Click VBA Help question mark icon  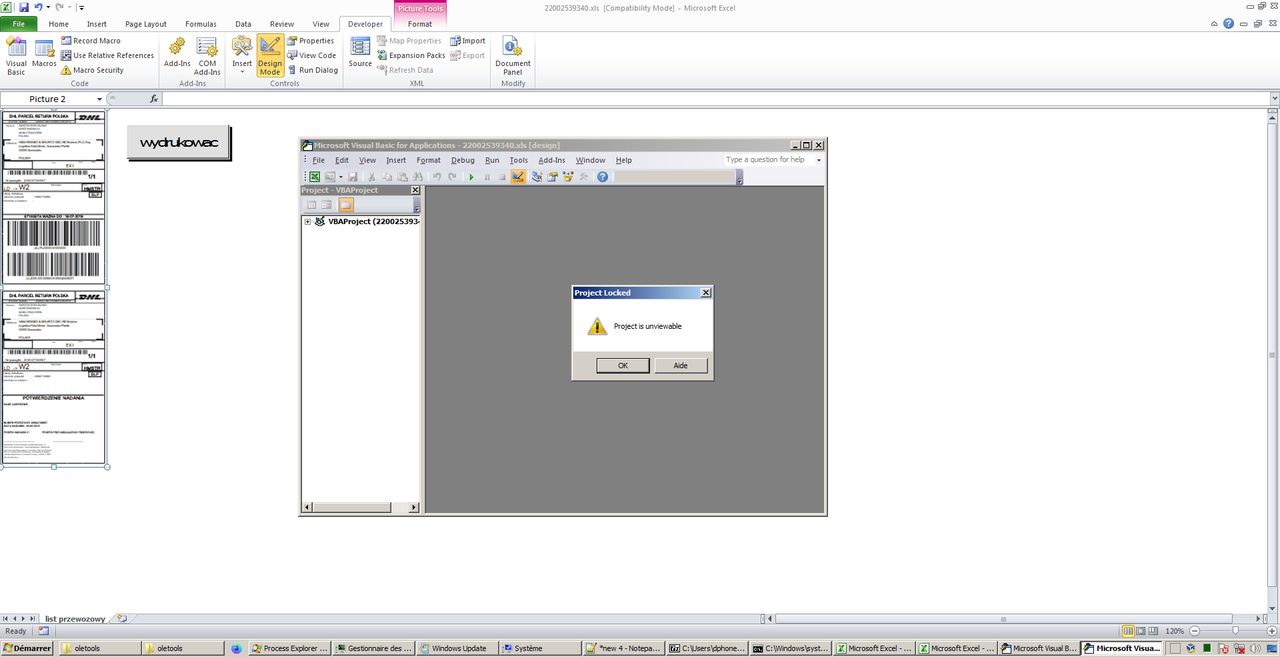pos(602,177)
